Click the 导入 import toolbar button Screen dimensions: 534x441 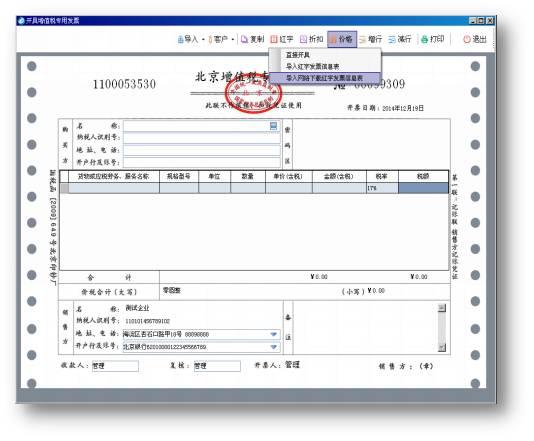[x=188, y=39]
